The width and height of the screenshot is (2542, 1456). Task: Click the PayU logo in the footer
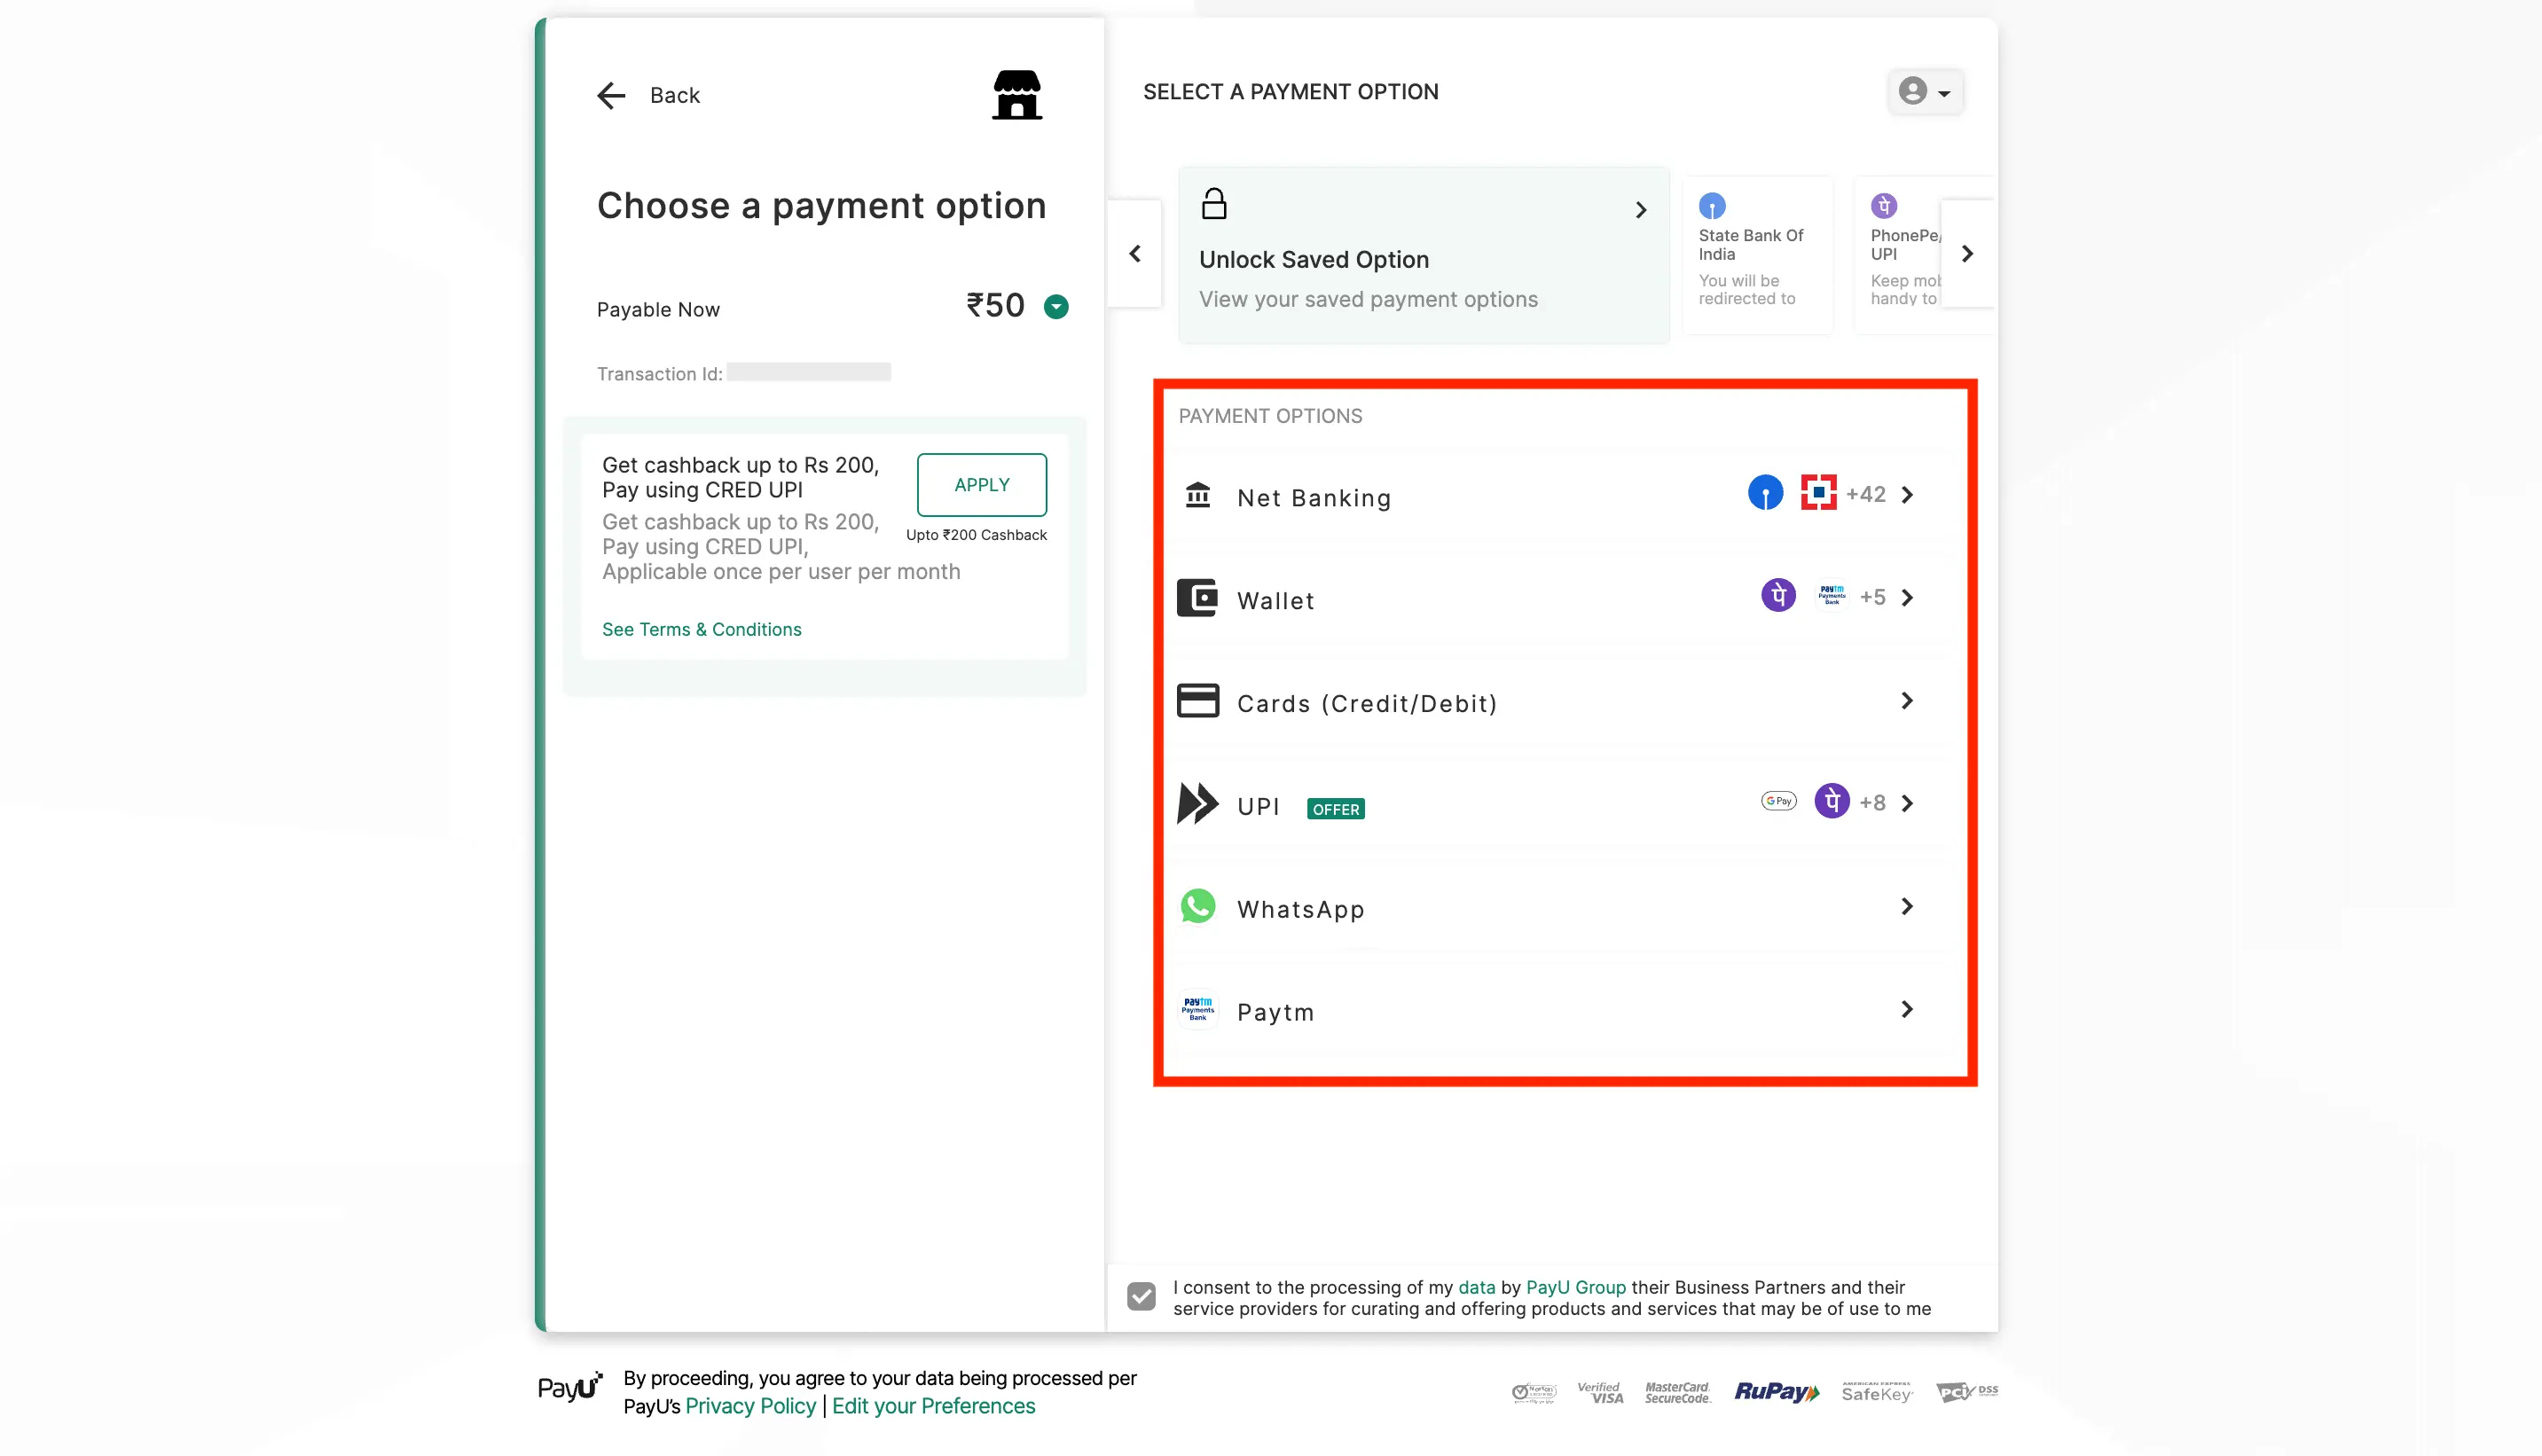click(570, 1388)
